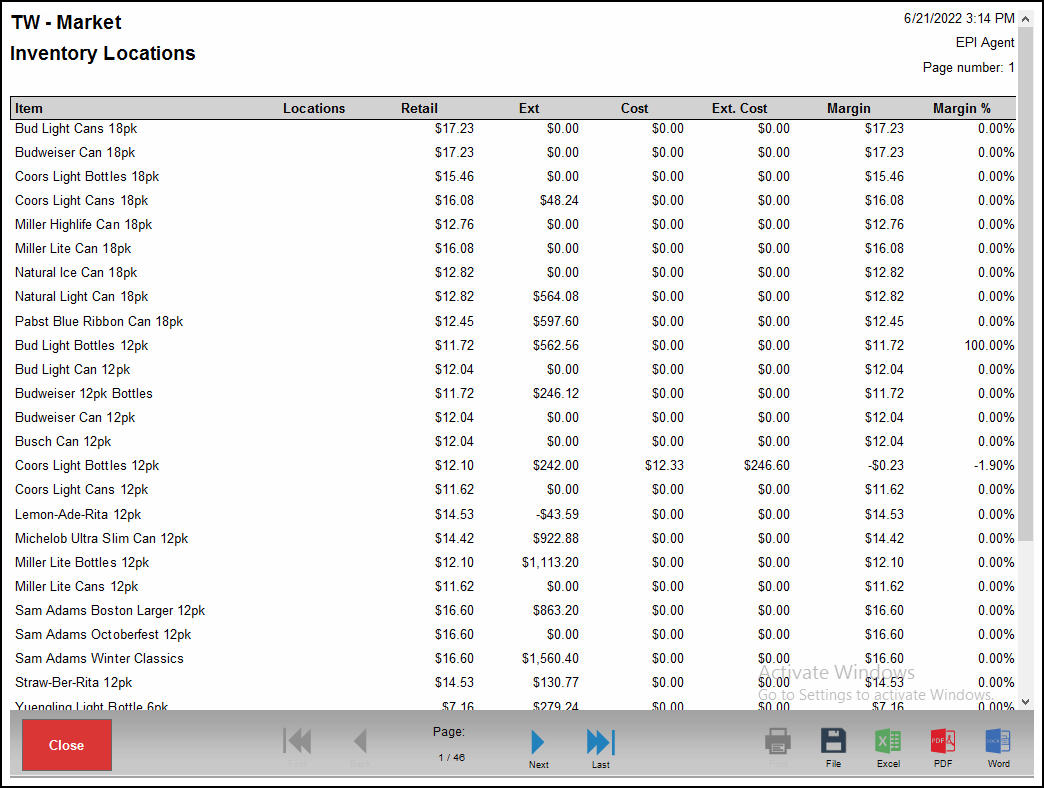The height and width of the screenshot is (788, 1044).
Task: Click the Margin % column header
Action: click(962, 108)
